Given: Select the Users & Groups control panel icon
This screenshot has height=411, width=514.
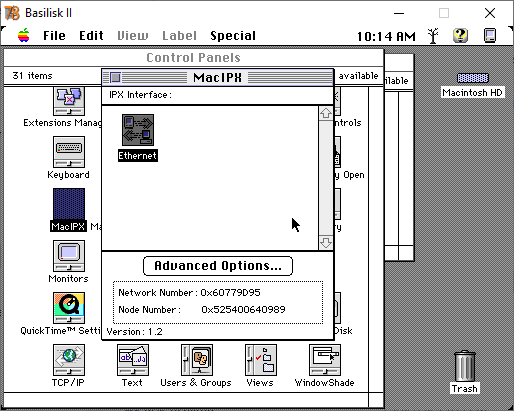Looking at the screenshot, I should coord(197,360).
